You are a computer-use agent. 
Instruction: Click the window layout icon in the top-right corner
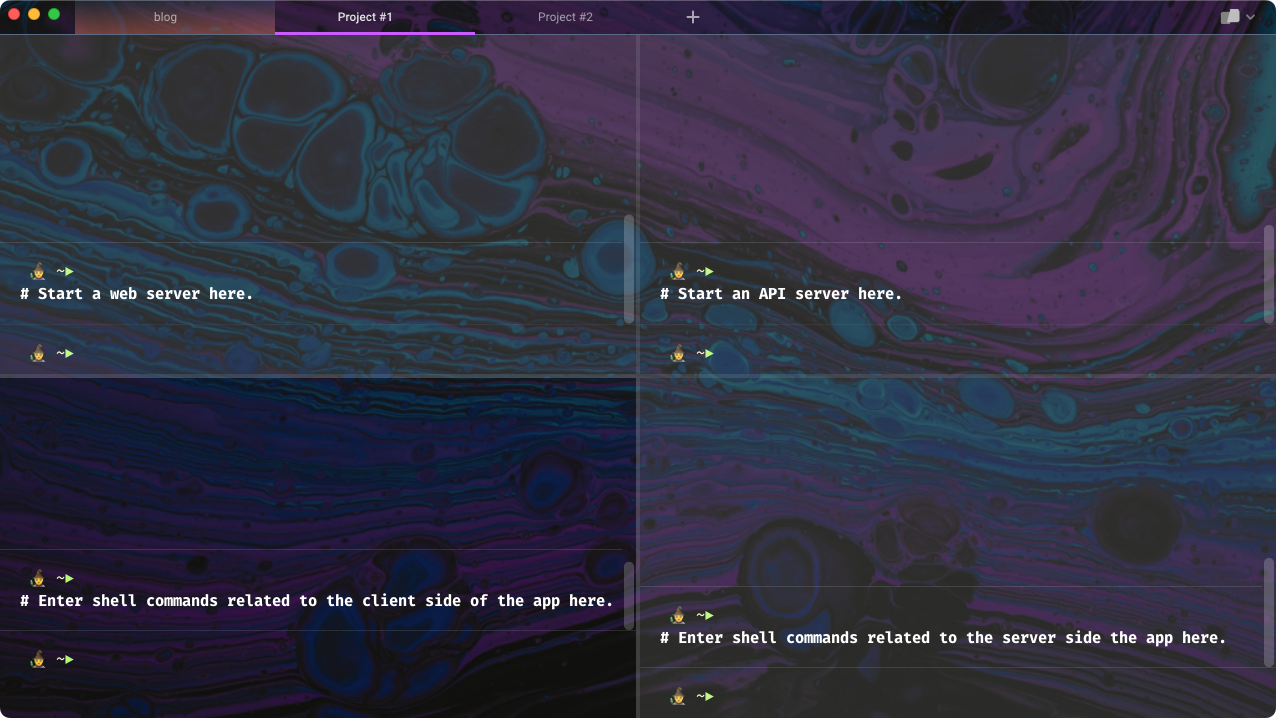pos(1229,17)
